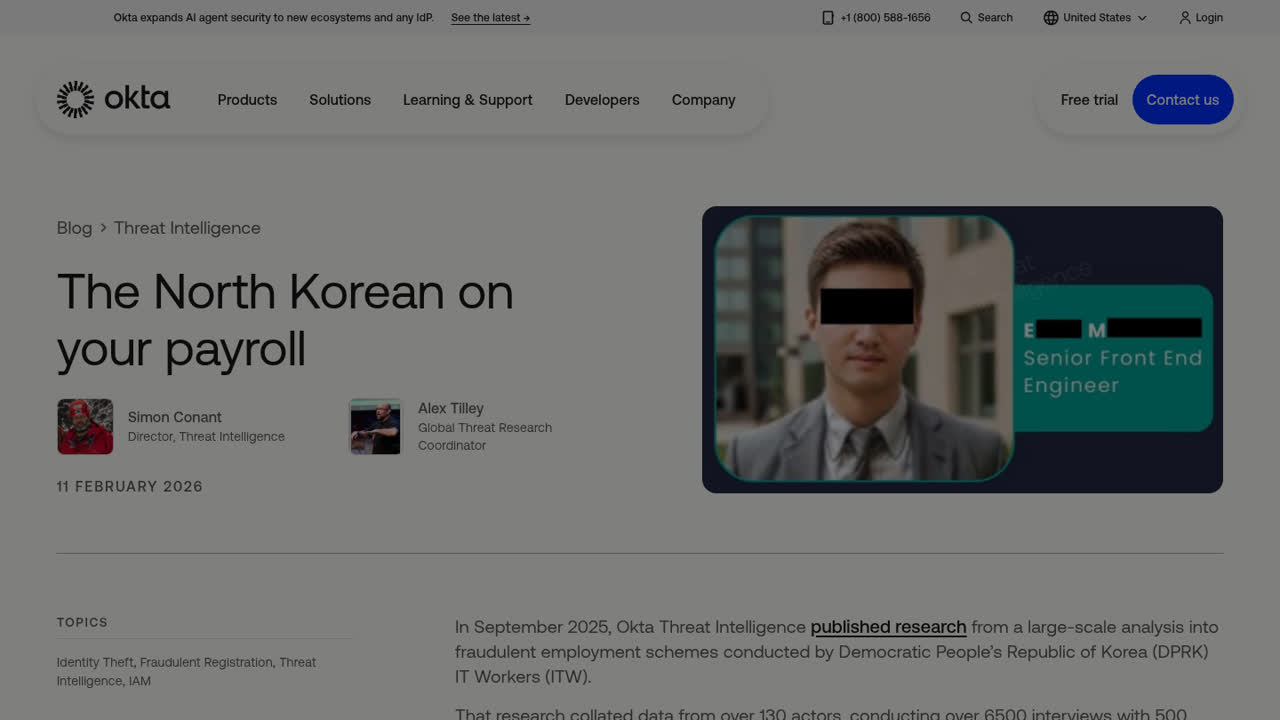Click the user icon next to Login
Viewport: 1280px width, 720px height.
click(x=1185, y=18)
